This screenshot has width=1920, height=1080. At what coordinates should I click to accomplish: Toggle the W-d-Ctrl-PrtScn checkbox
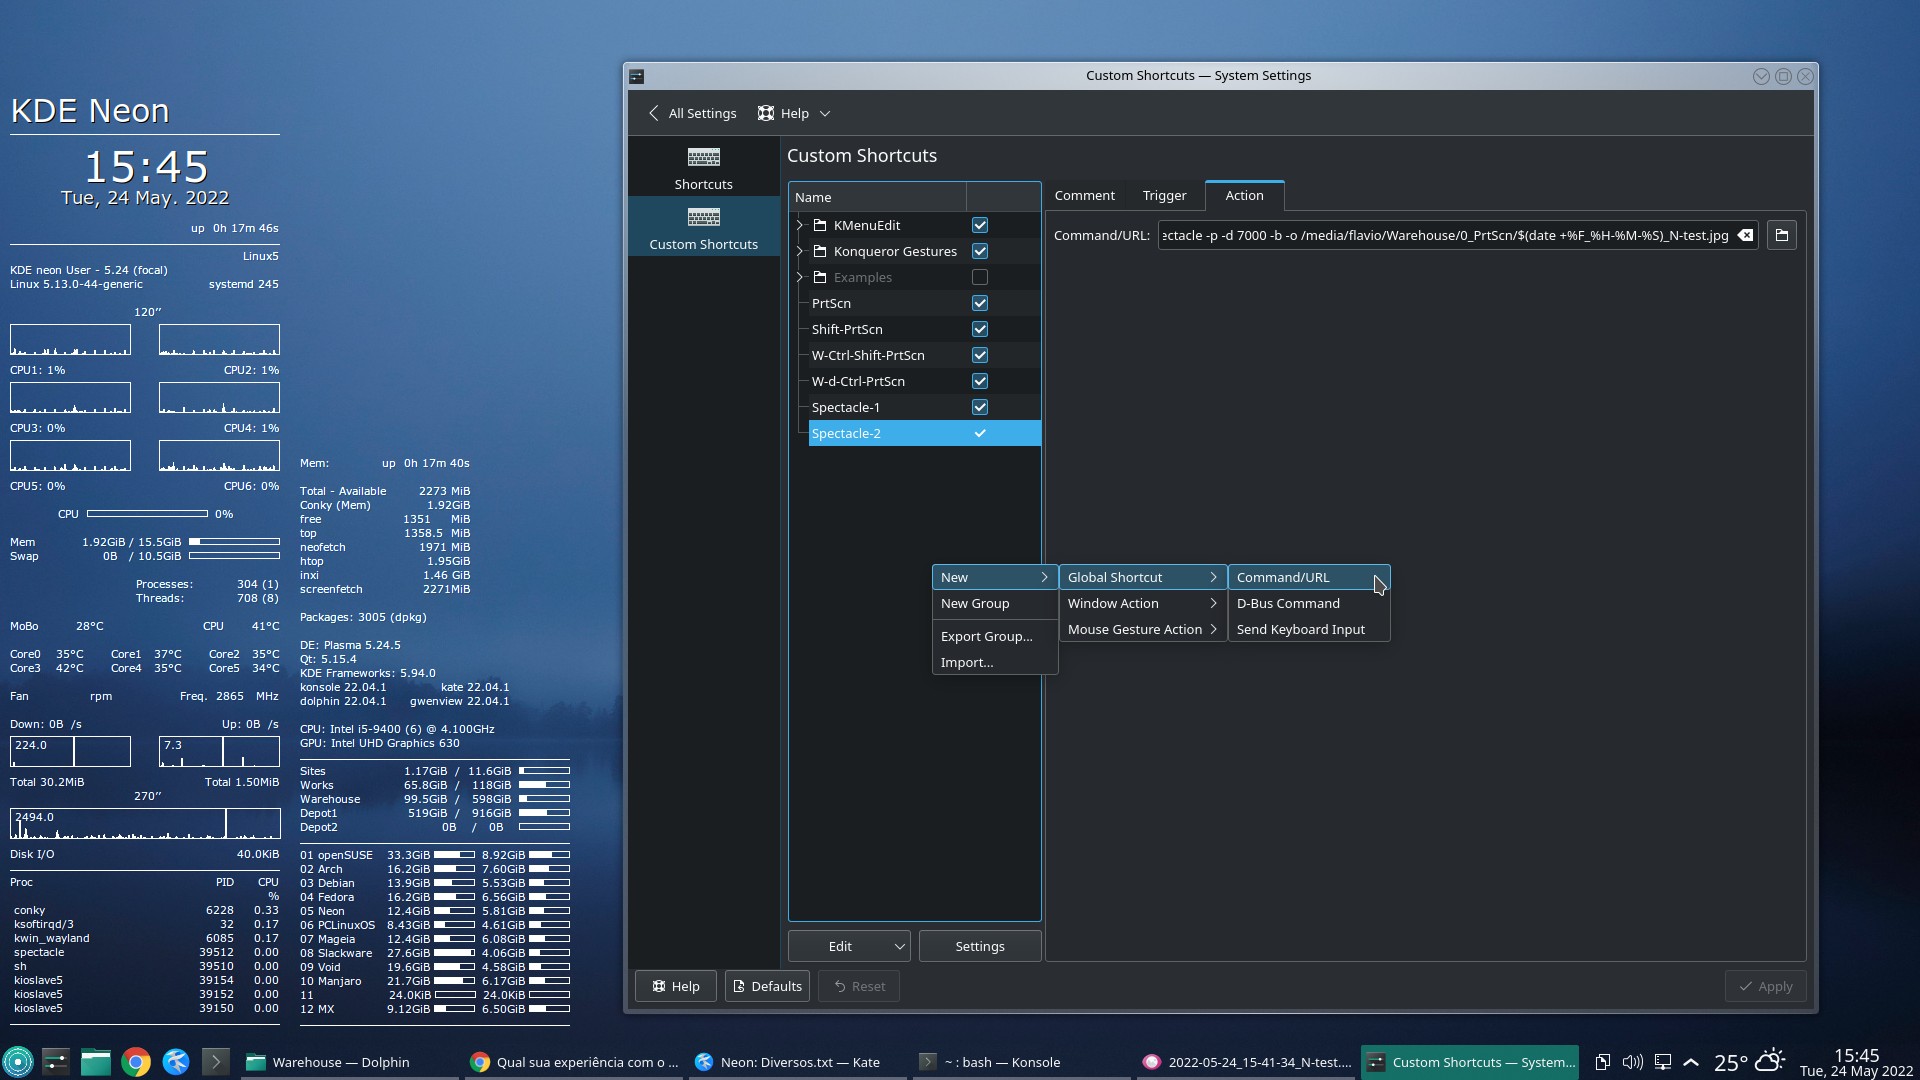click(x=980, y=381)
